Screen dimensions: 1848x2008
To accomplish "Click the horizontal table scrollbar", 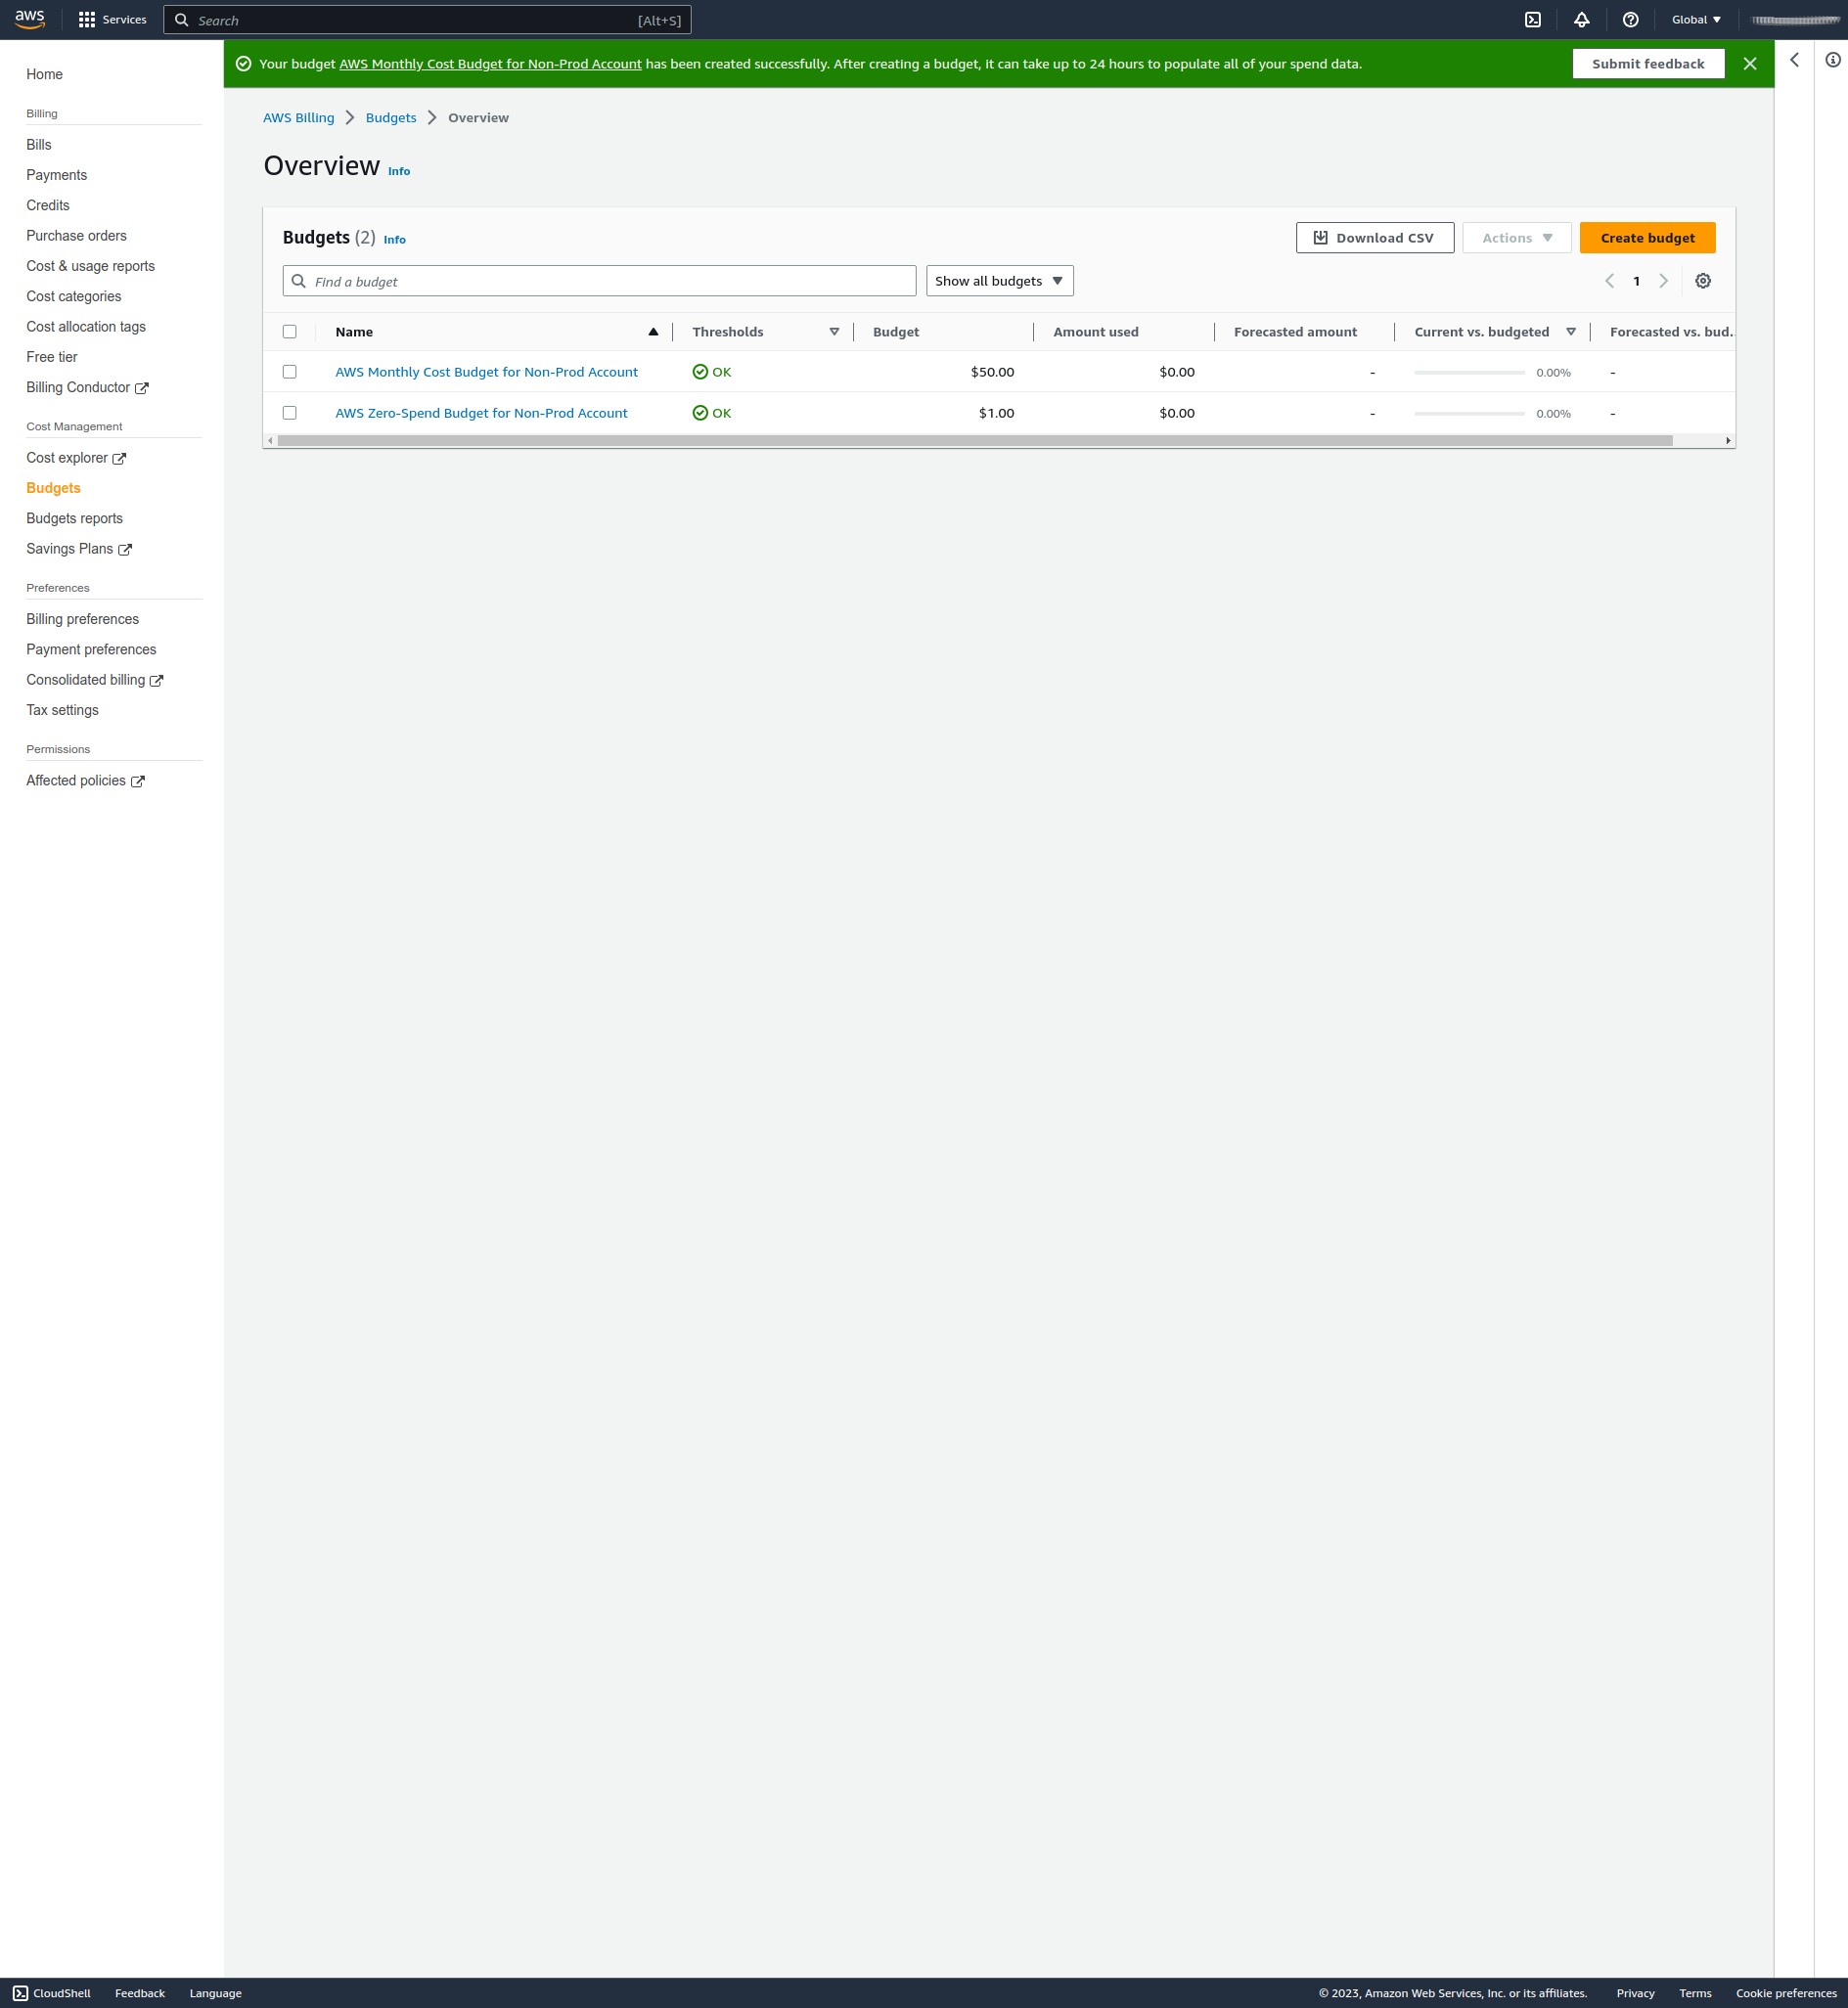I will click(x=975, y=441).
